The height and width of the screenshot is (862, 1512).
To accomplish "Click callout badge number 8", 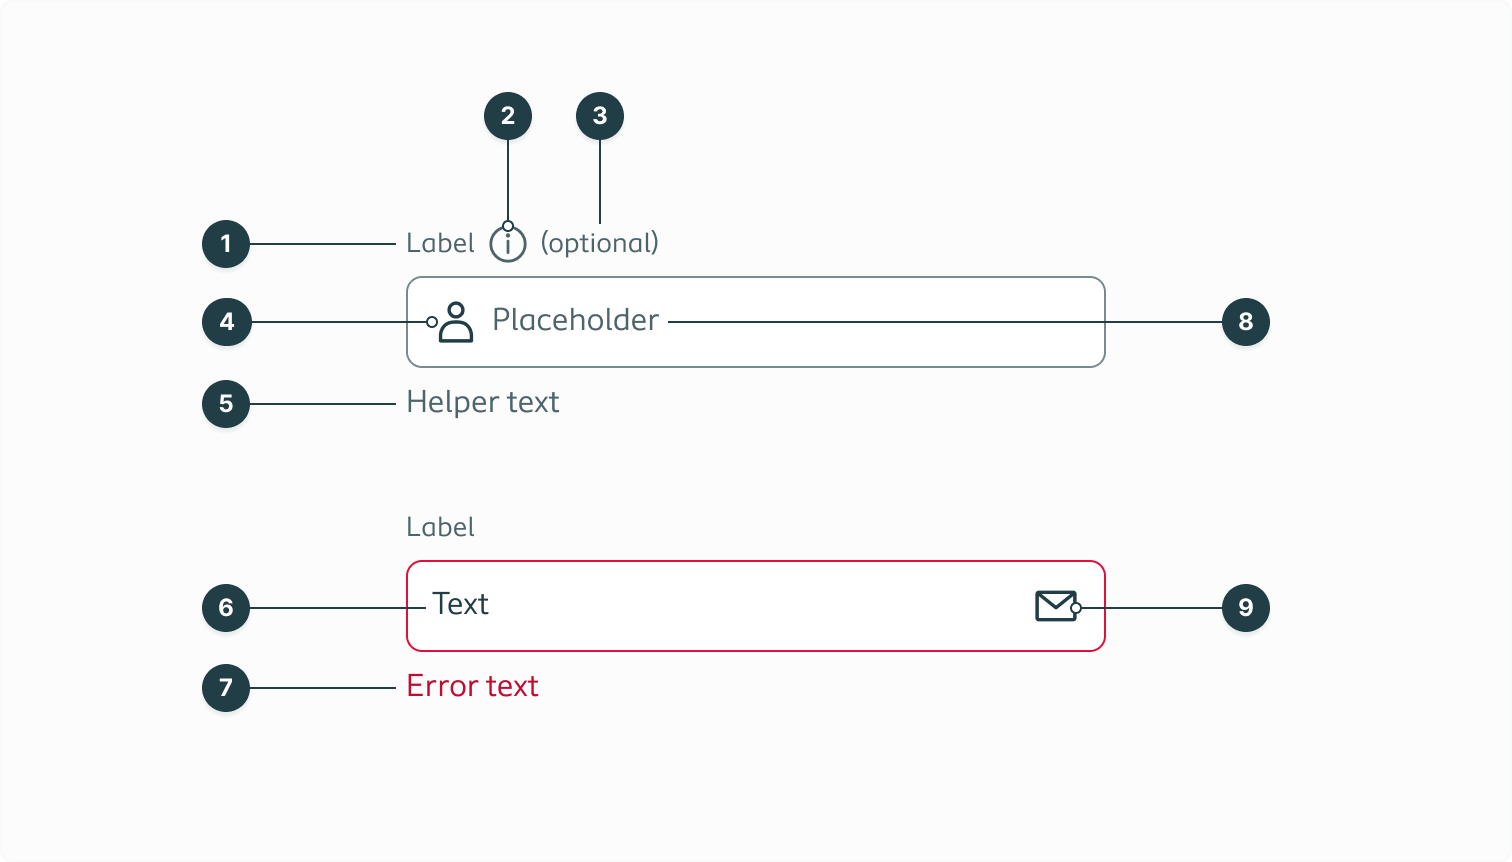I will [1246, 321].
